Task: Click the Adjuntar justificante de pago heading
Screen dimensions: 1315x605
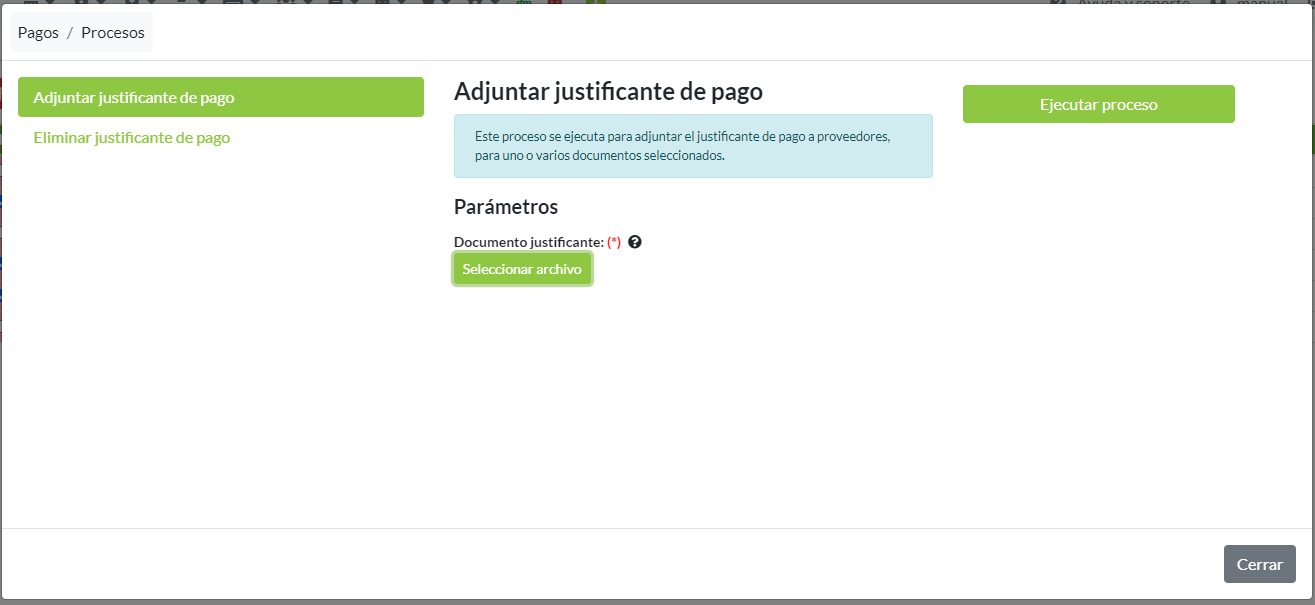Action: click(x=608, y=92)
